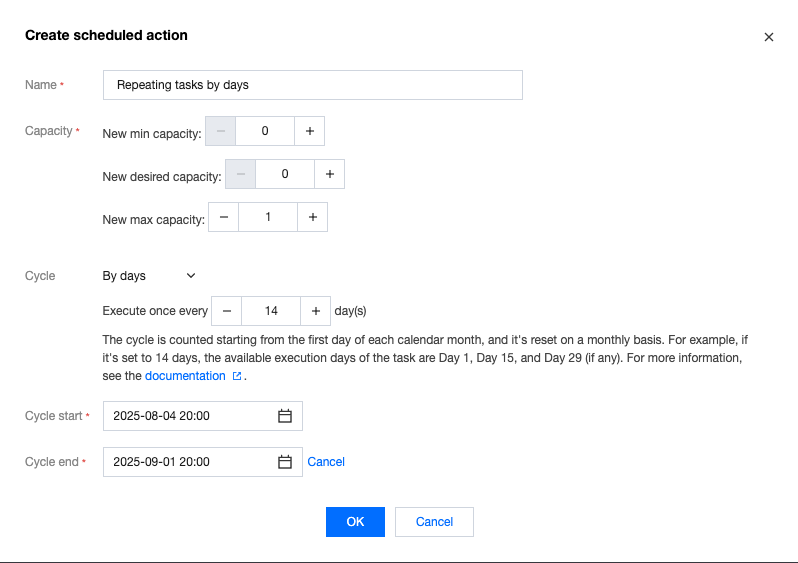Increase the new min capacity value
The width and height of the screenshot is (798, 563).
click(x=310, y=131)
